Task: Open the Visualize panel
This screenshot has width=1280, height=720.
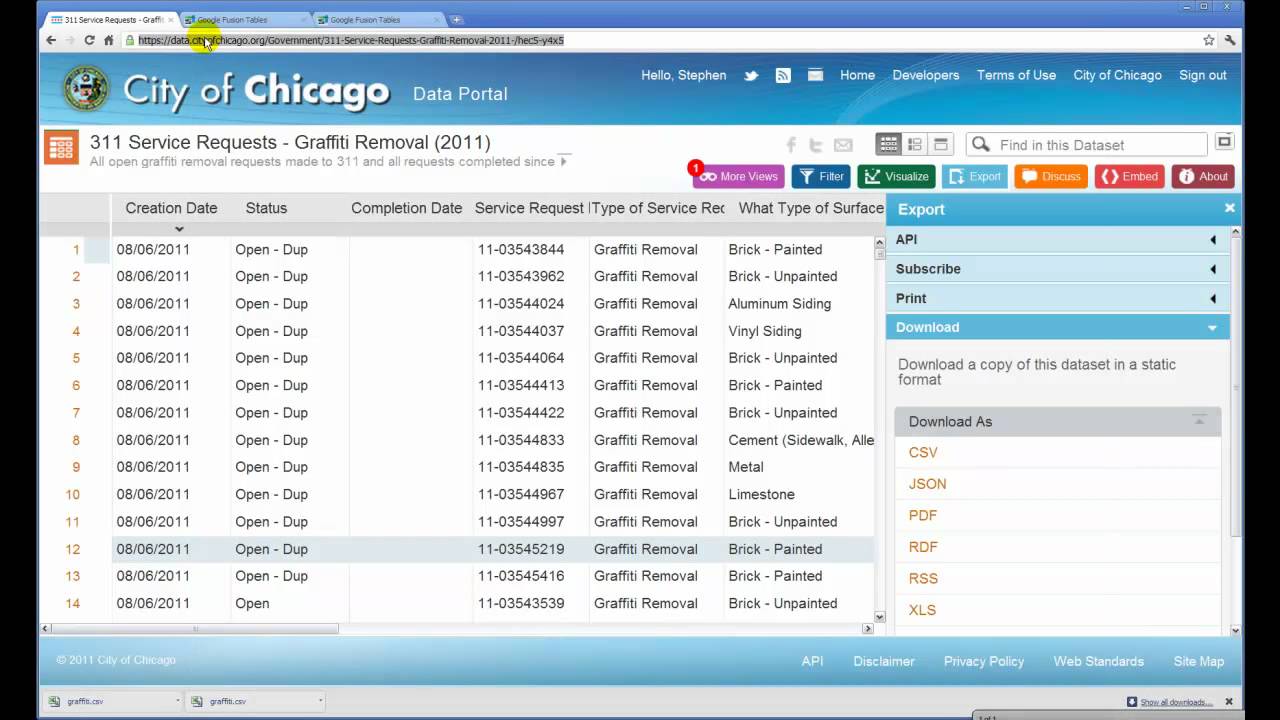Action: [896, 176]
